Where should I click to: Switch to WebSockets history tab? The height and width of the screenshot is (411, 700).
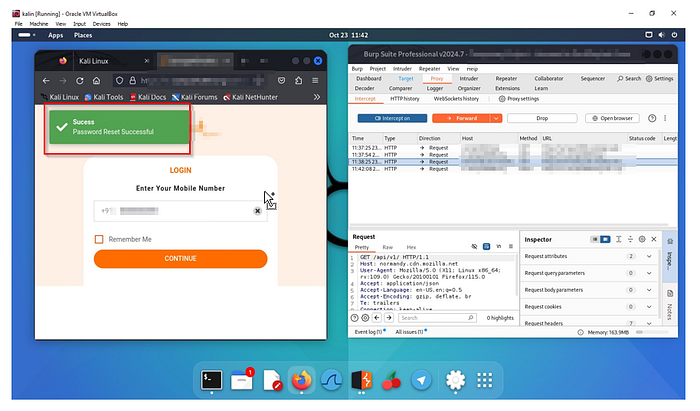click(456, 99)
